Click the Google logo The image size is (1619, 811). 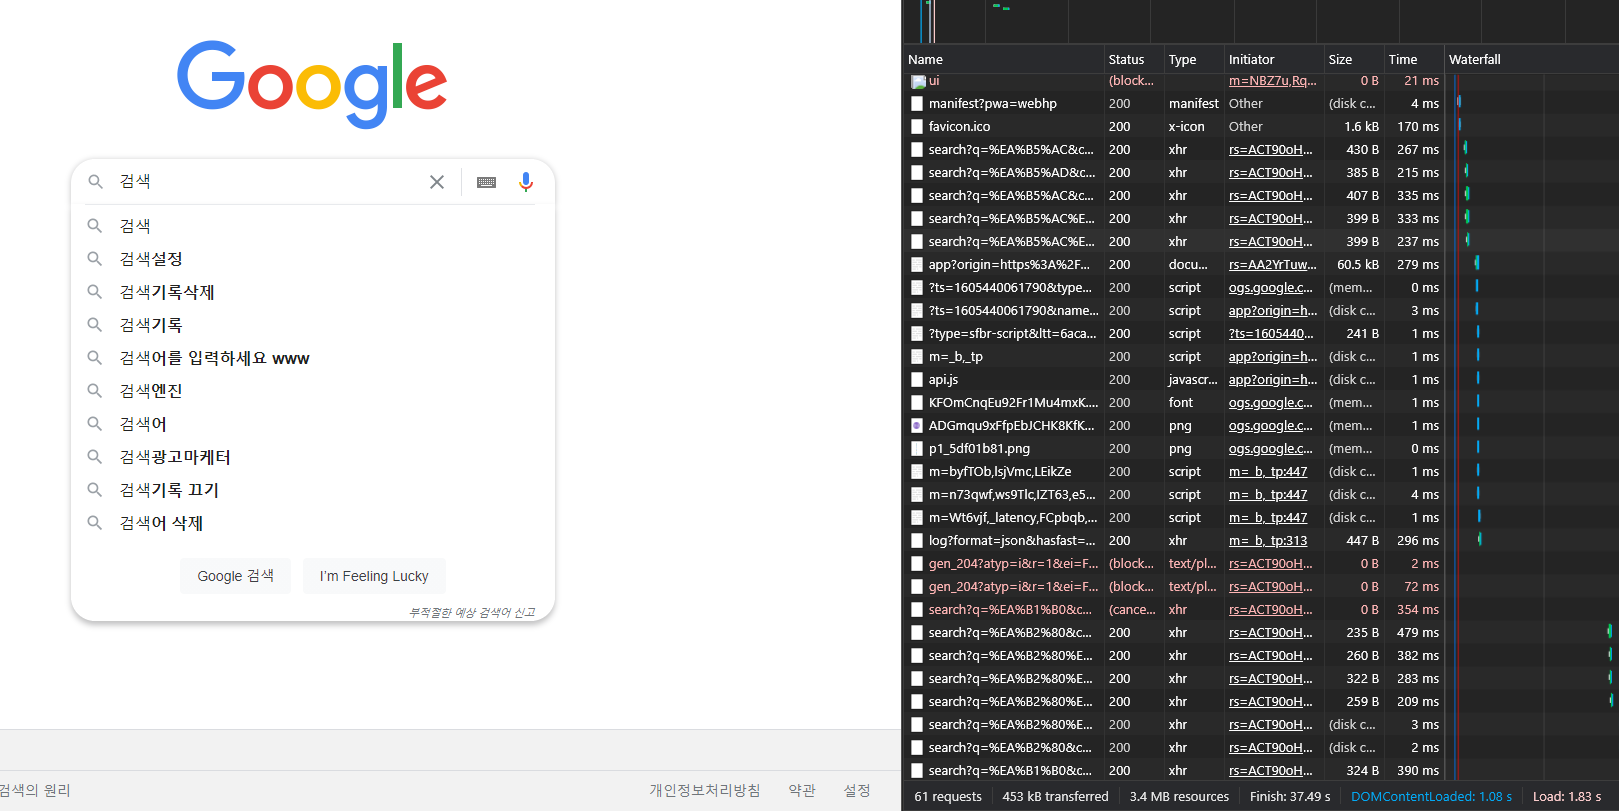coord(312,84)
